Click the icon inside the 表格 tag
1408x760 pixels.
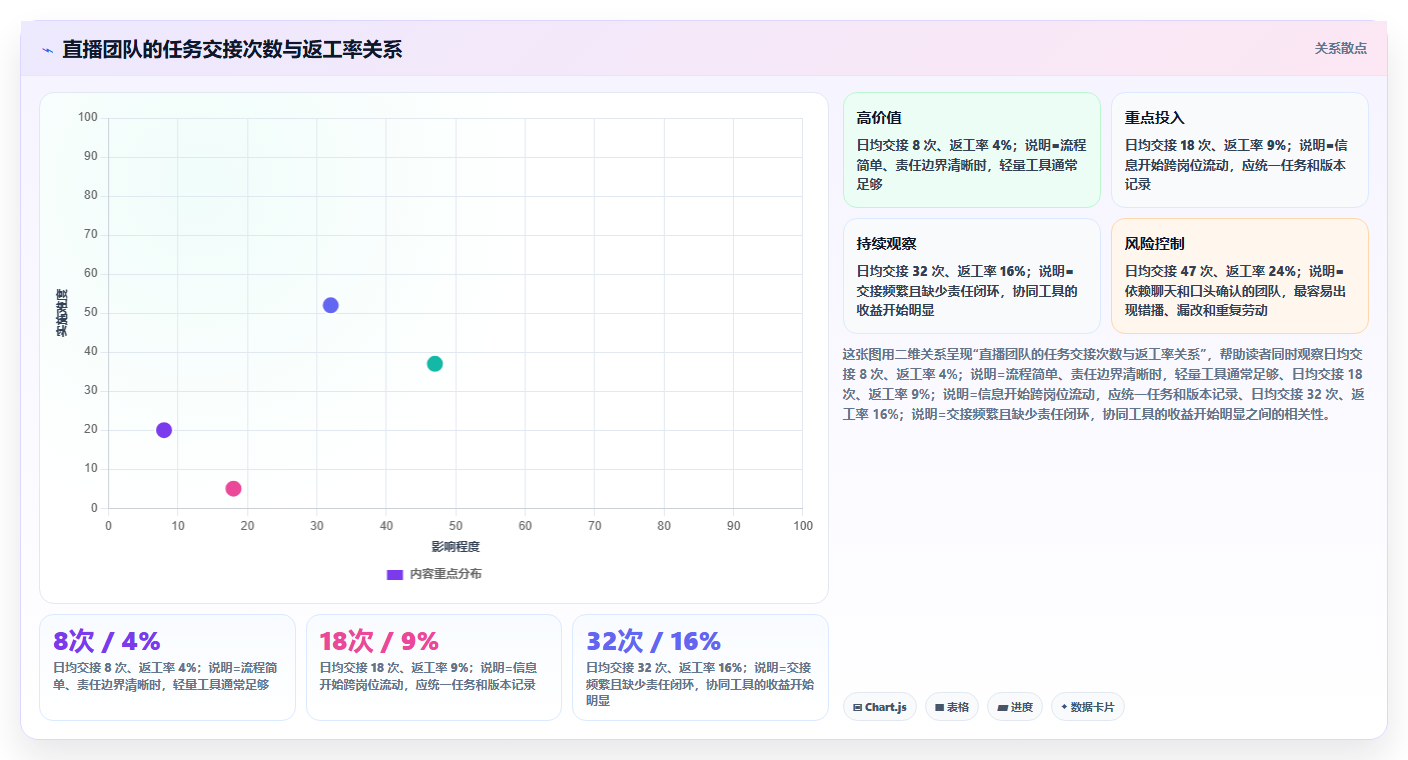coord(939,707)
